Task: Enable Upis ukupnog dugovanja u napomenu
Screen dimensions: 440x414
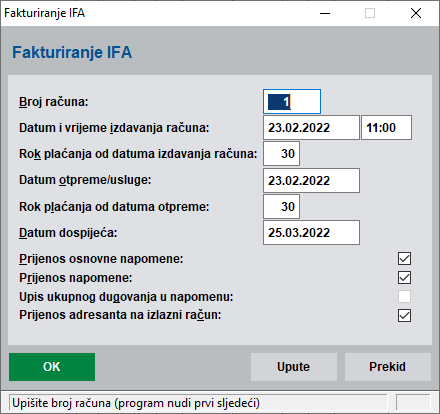Action: [x=404, y=296]
